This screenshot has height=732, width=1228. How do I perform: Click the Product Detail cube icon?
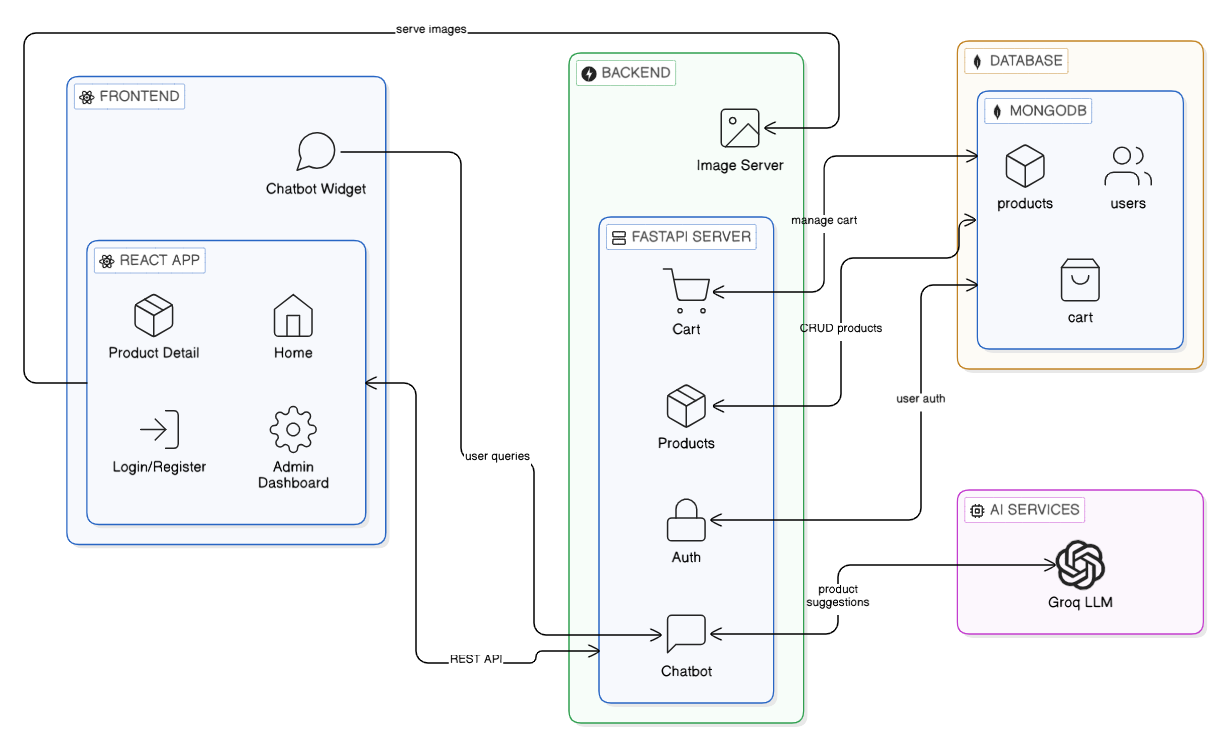(152, 316)
